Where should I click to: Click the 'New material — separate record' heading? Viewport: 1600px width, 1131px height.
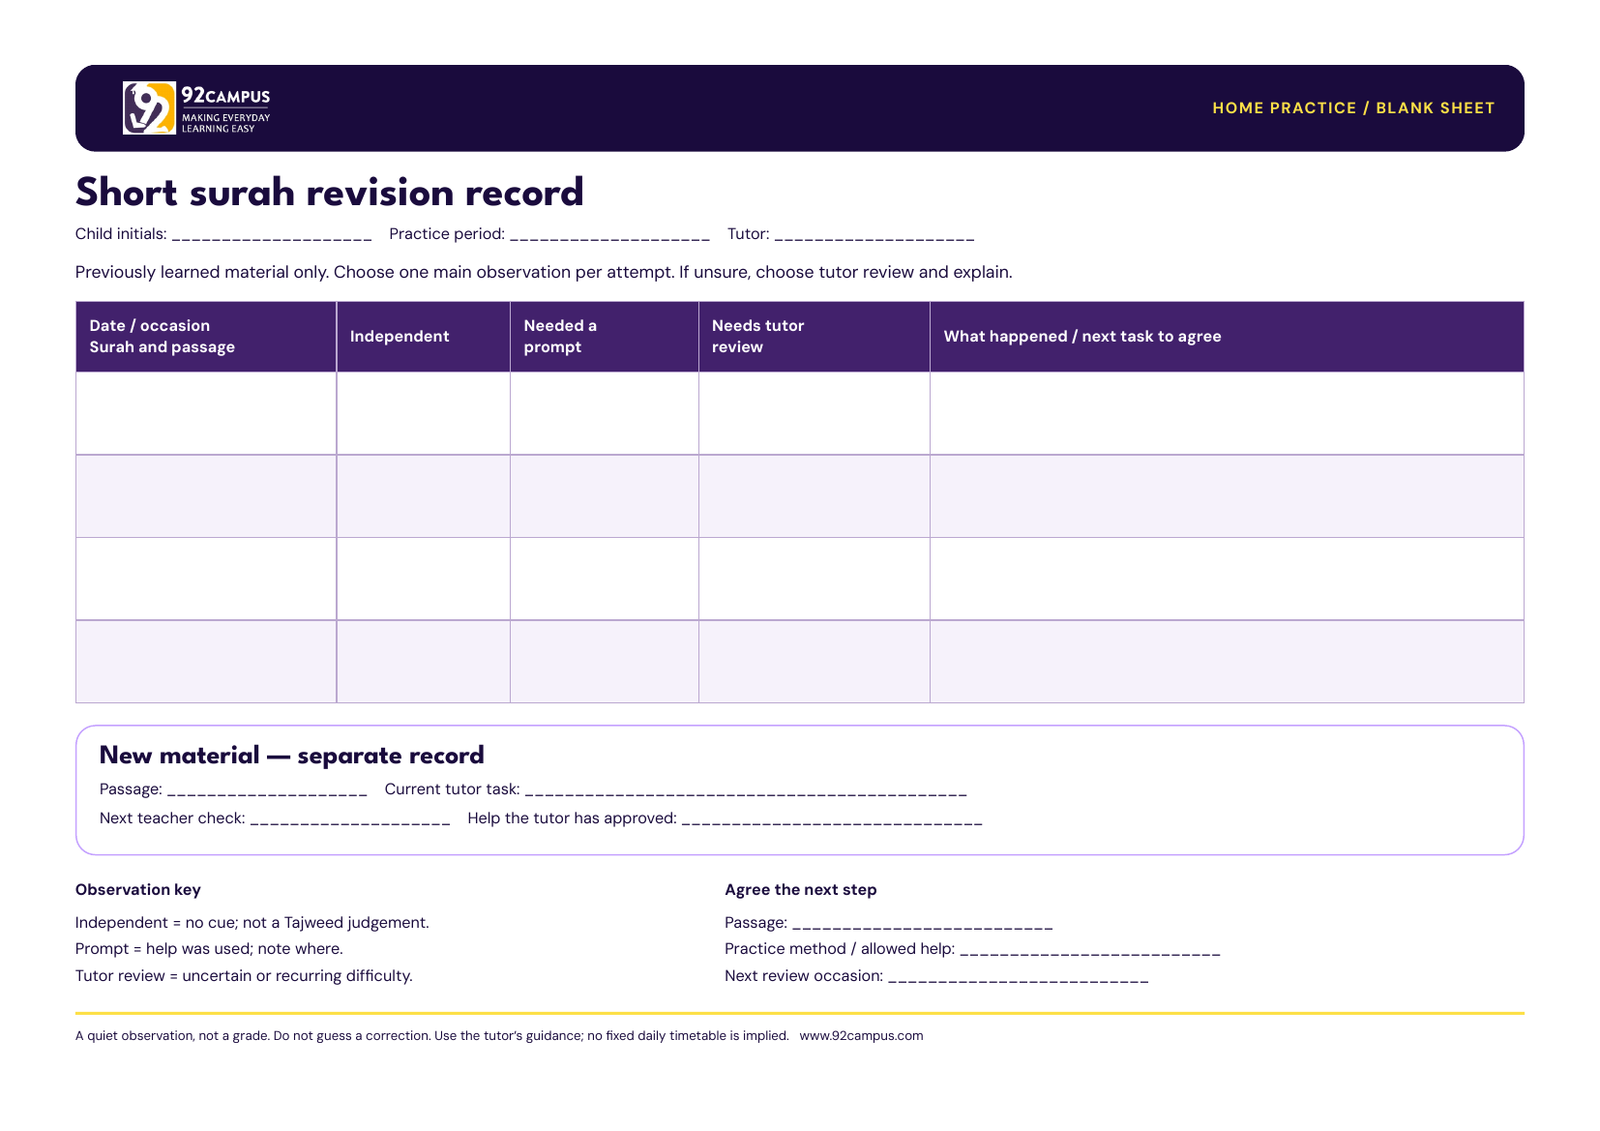[291, 755]
